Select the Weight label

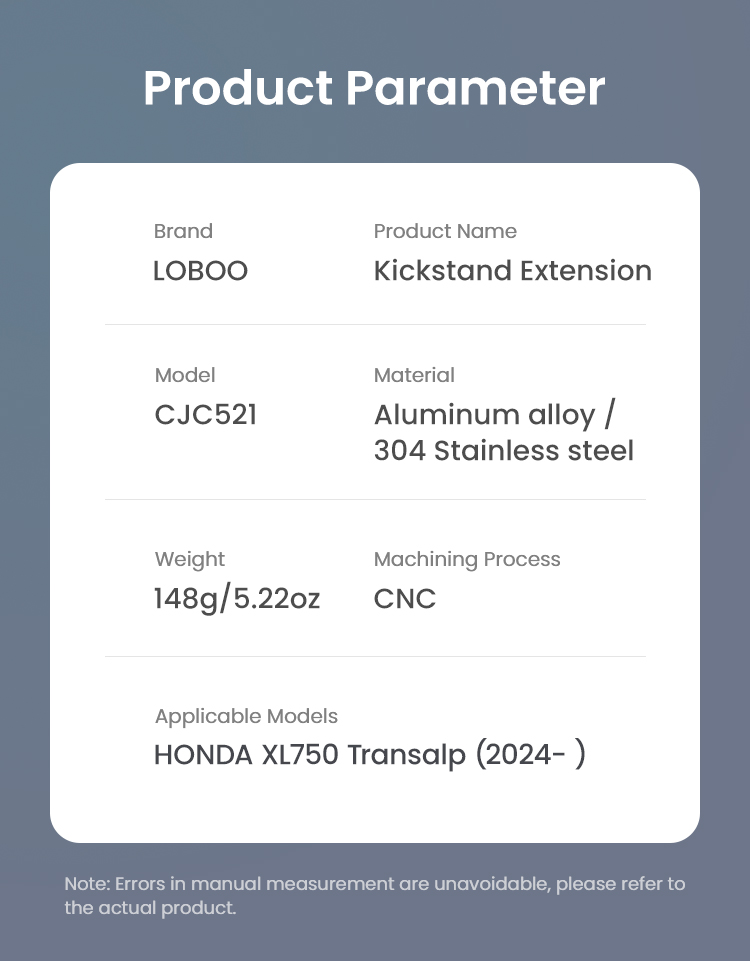189,560
